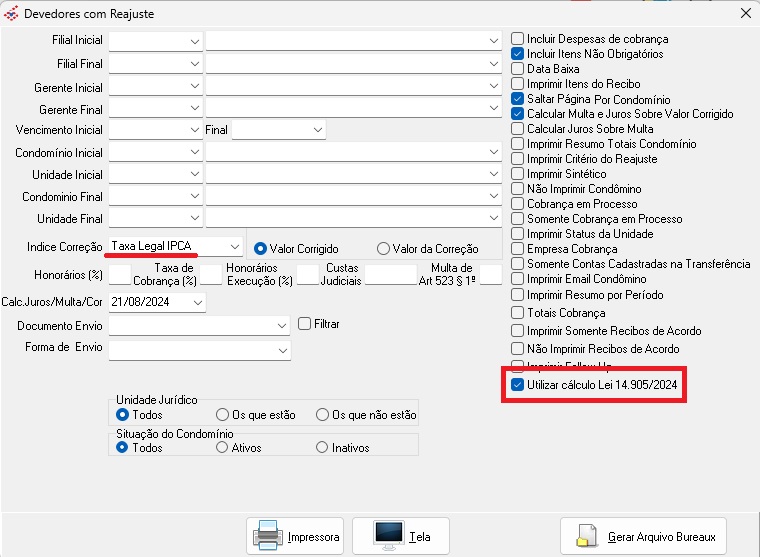Expand the Calc.Juros/Multa/Cor date picker
Viewport: 760px width, 557px height.
click(x=196, y=301)
